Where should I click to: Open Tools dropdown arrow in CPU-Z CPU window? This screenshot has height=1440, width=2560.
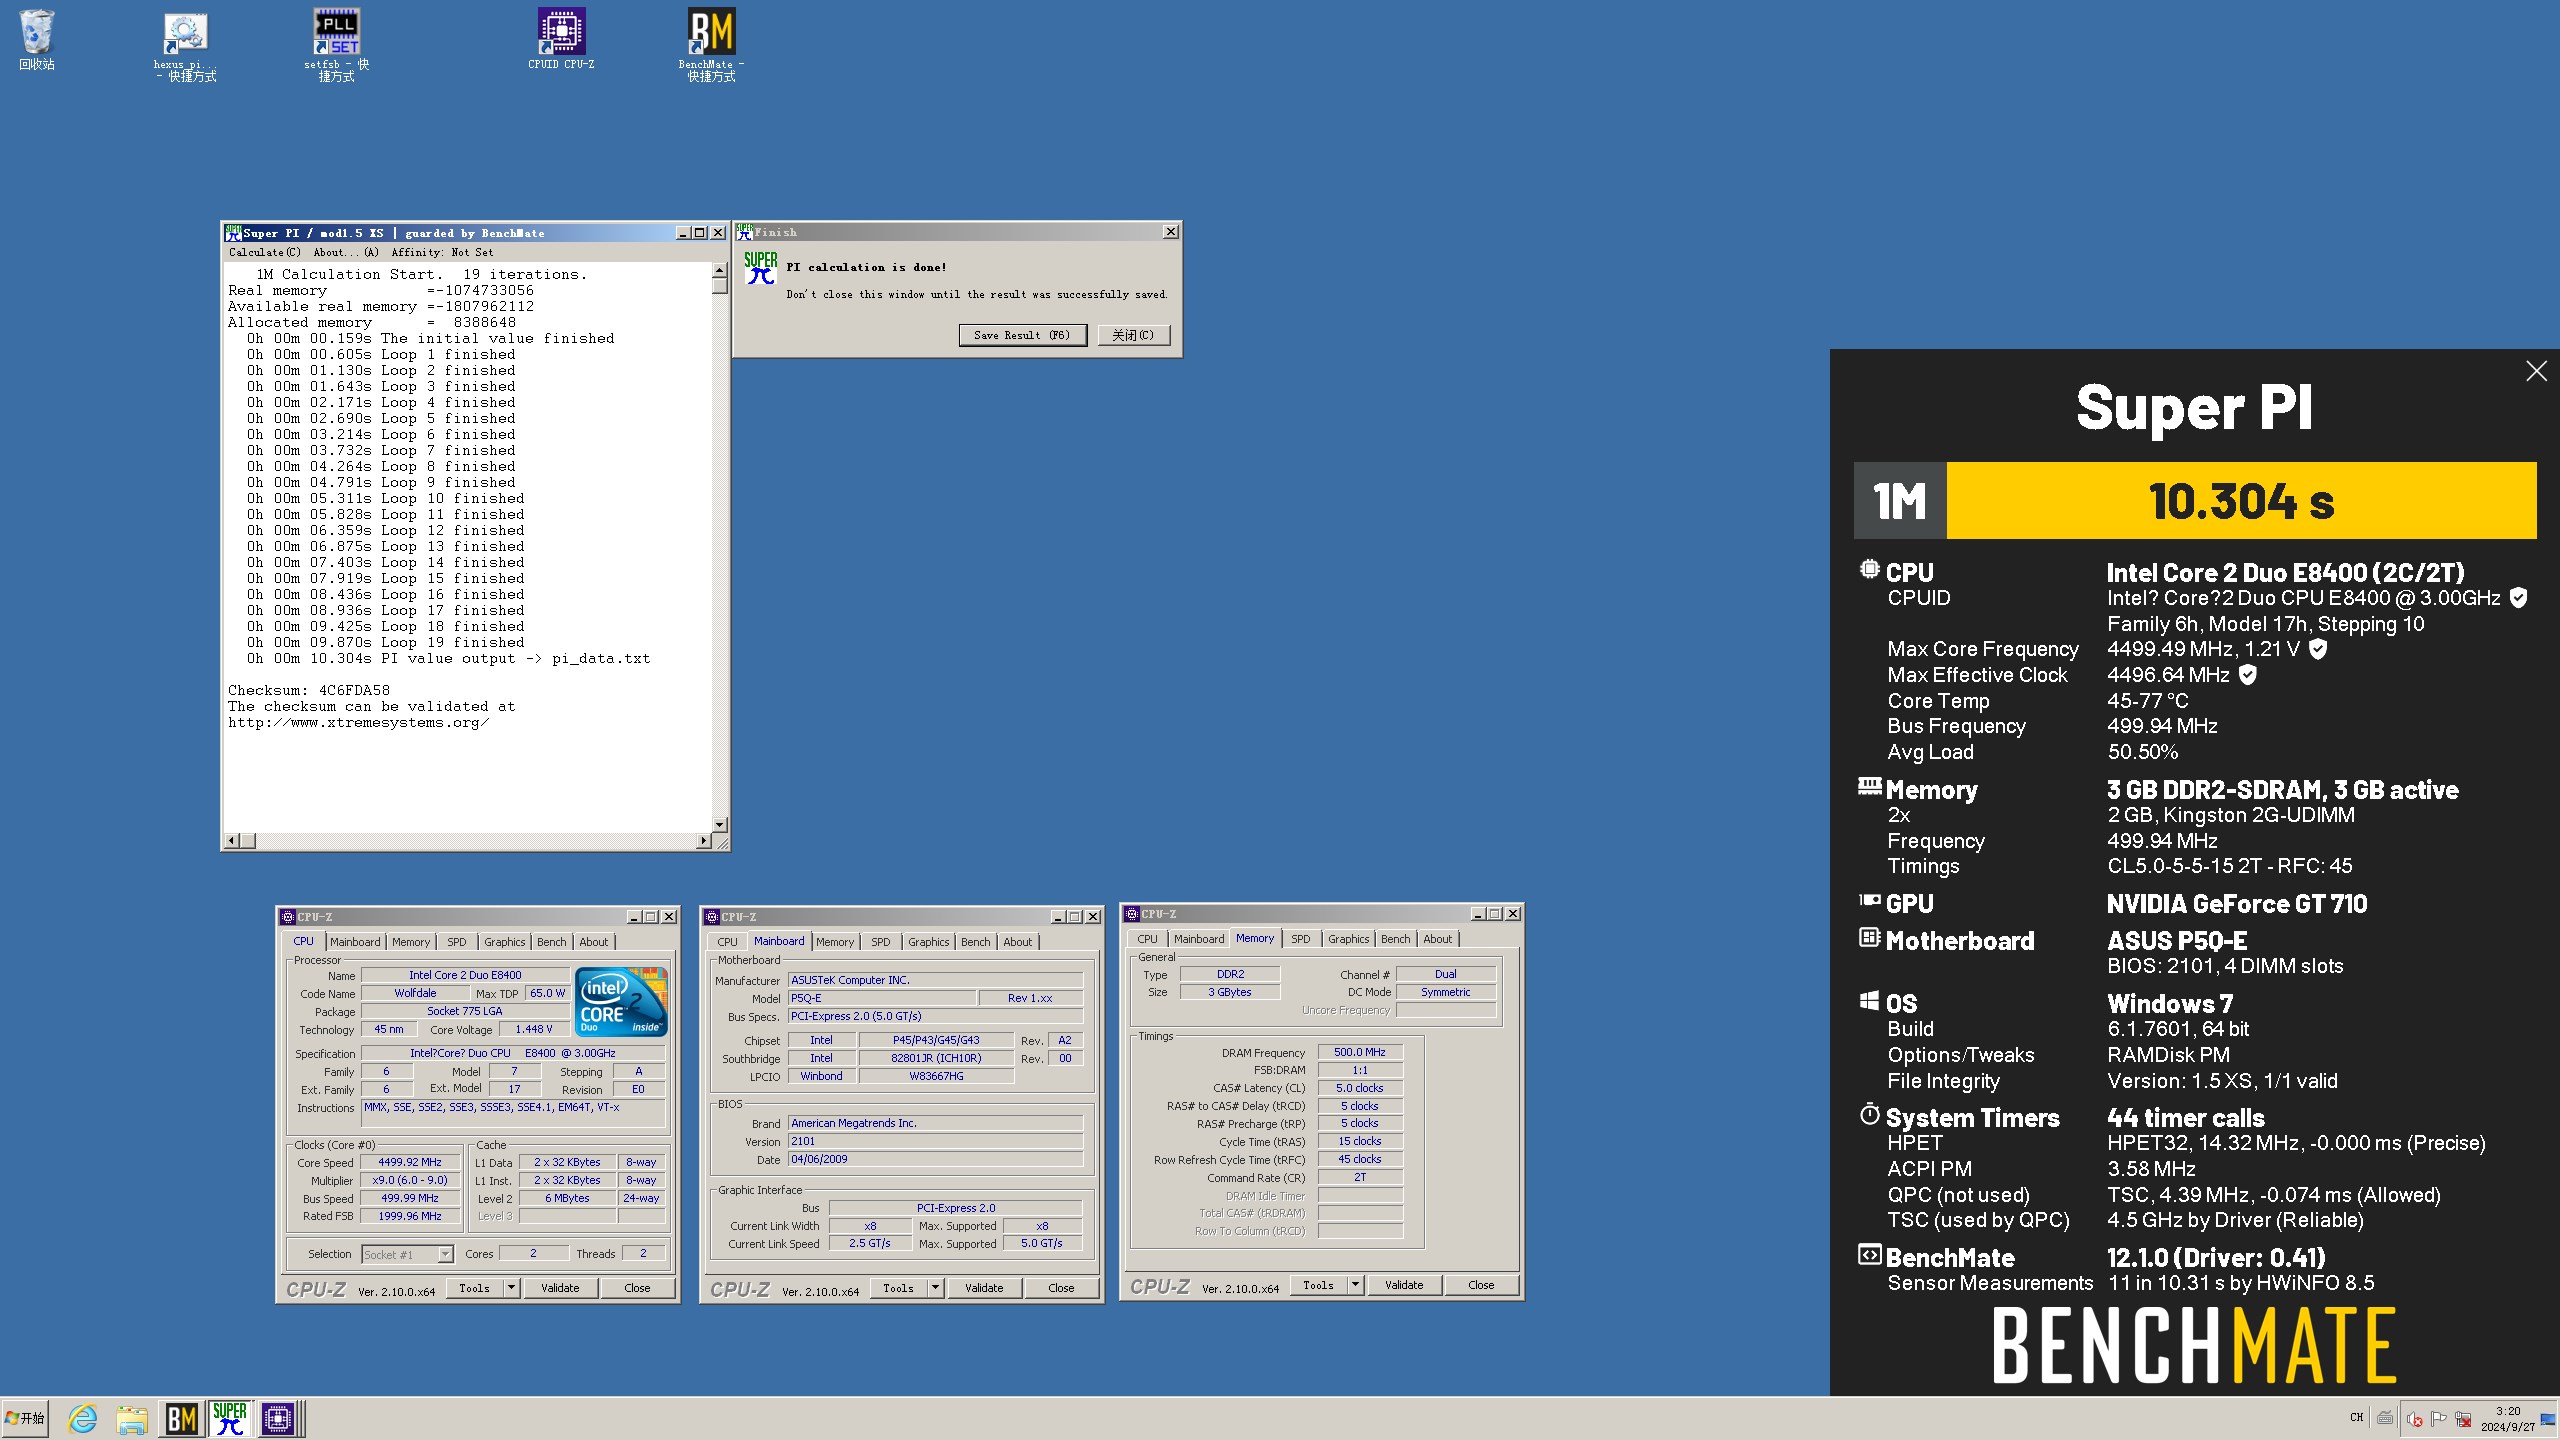coord(511,1288)
